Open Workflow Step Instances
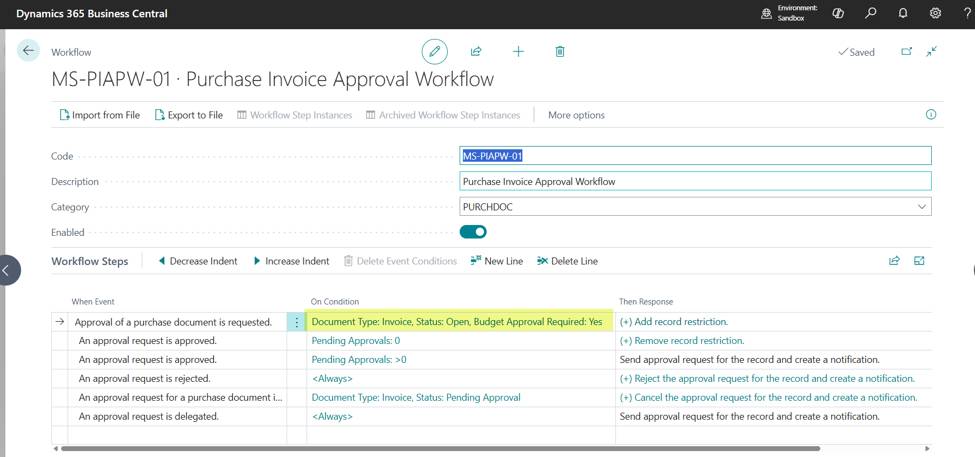Viewport: 975px width, 457px height. click(x=295, y=115)
